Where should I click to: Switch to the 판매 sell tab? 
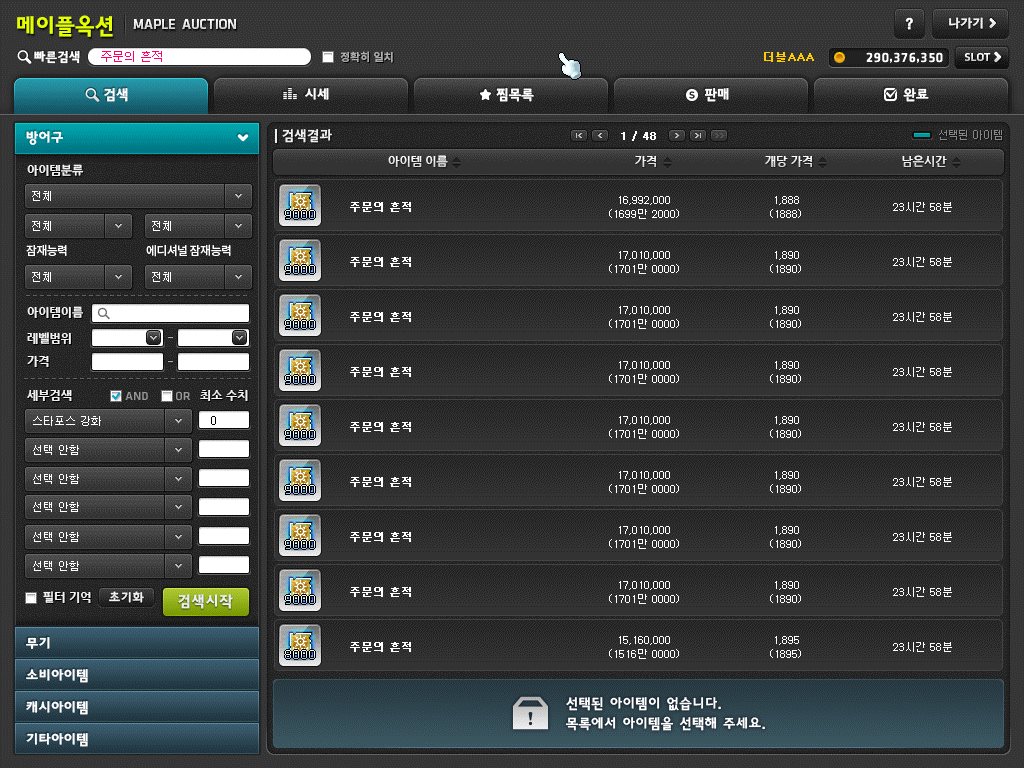point(711,95)
